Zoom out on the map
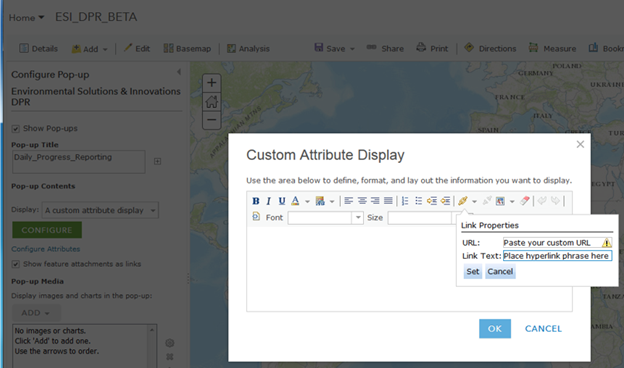The image size is (624, 368). point(212,120)
